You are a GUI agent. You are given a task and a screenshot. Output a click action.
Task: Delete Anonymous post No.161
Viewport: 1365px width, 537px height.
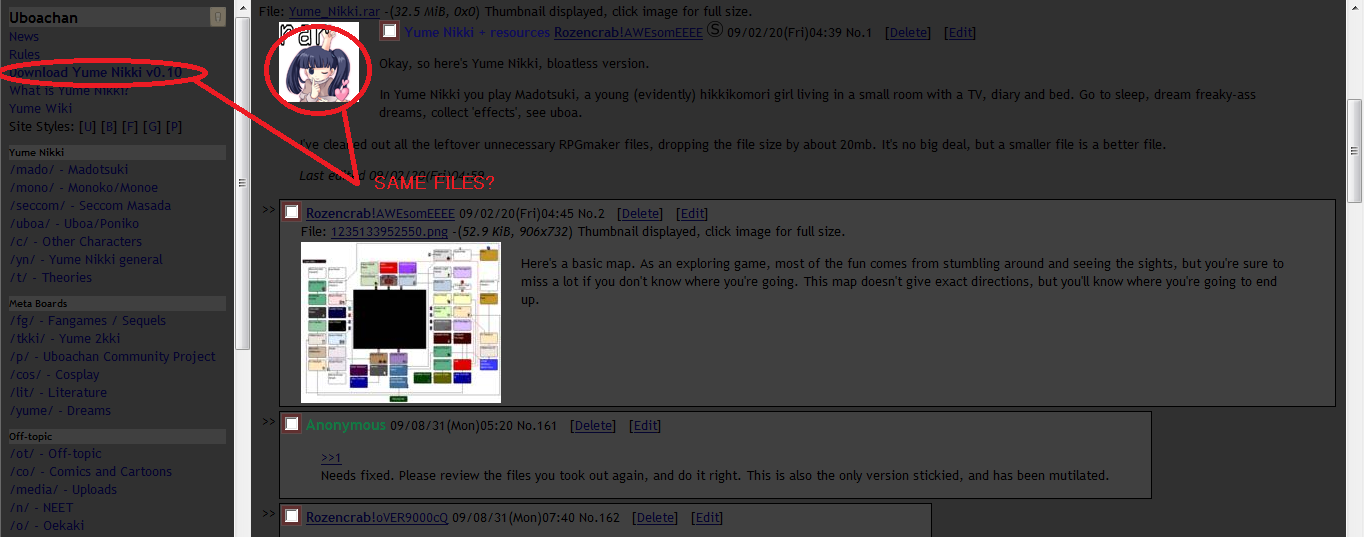[593, 426]
